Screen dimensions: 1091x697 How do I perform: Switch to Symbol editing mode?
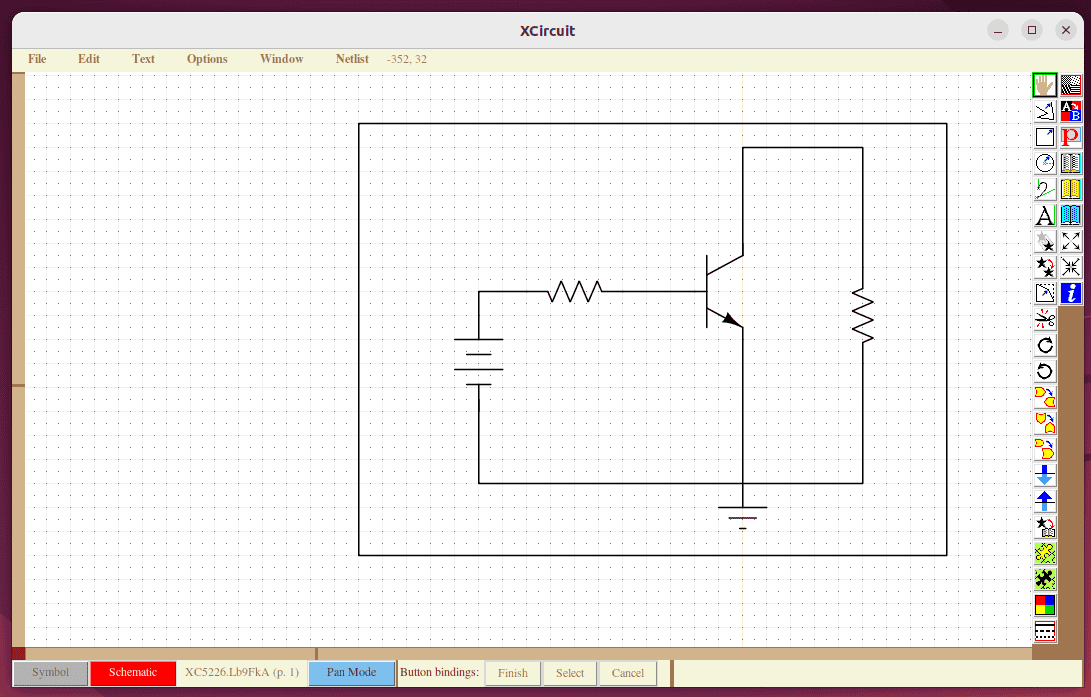point(50,672)
